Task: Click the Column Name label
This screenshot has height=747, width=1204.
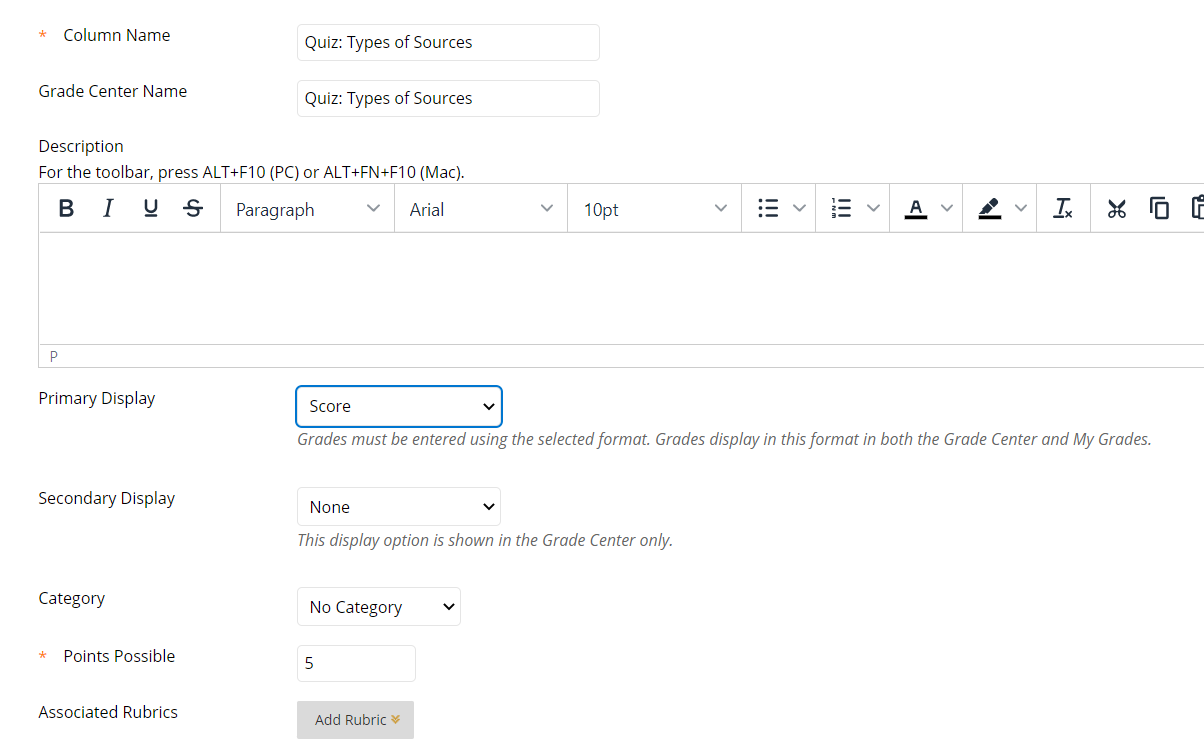Action: click(117, 35)
